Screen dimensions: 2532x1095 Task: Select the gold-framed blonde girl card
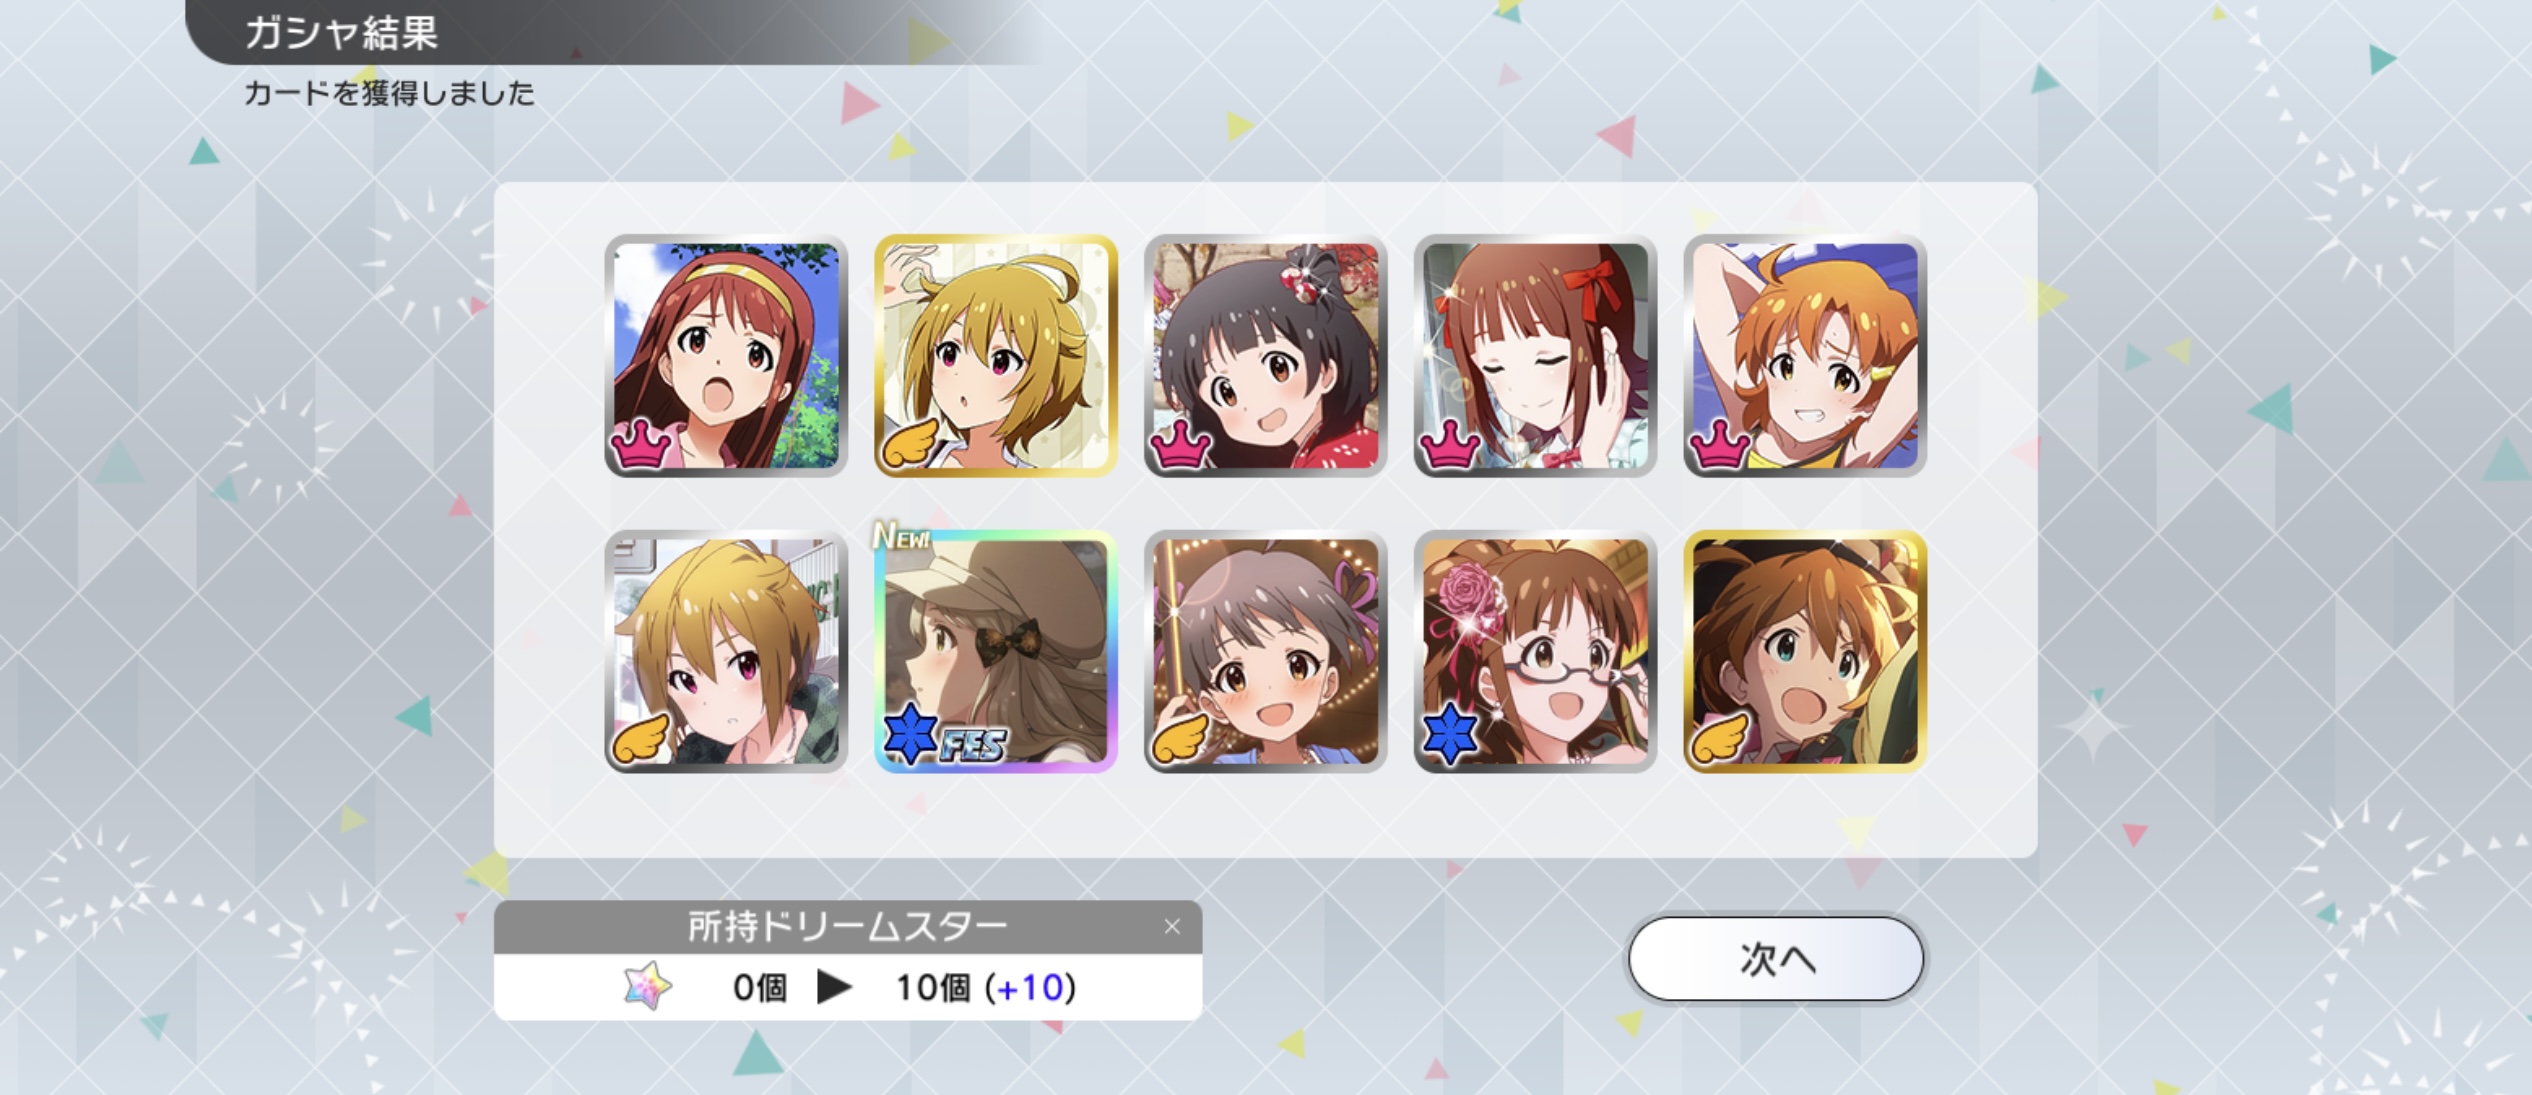tap(996, 356)
